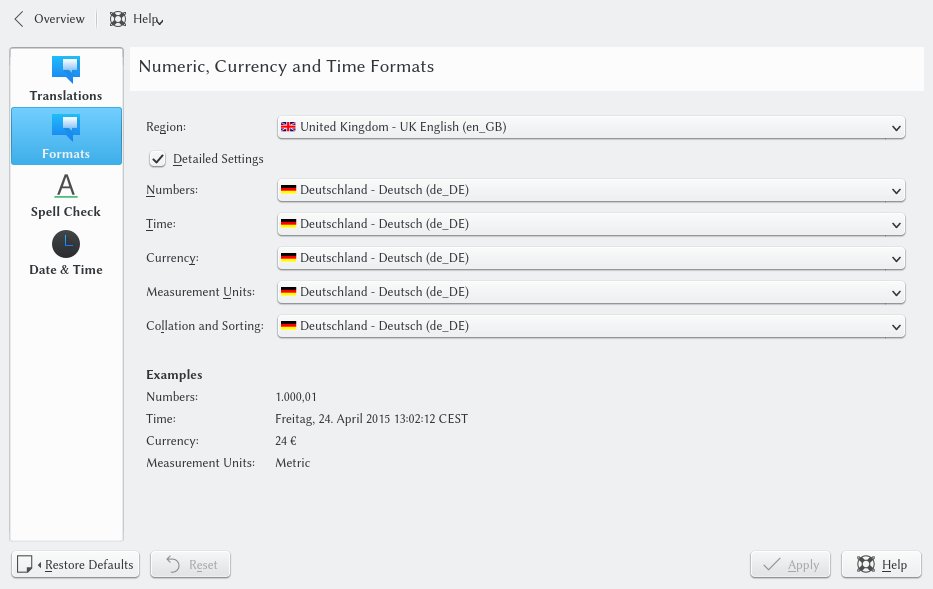The image size is (933, 589).
Task: Click the Restore Defaults button
Action: pyautogui.click(x=76, y=565)
